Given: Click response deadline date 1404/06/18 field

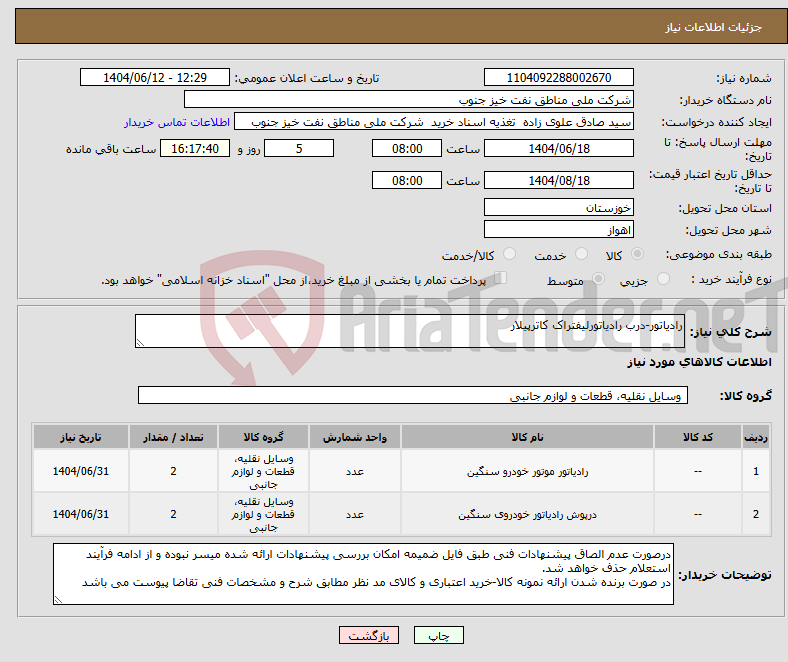Looking at the screenshot, I should [x=558, y=149].
